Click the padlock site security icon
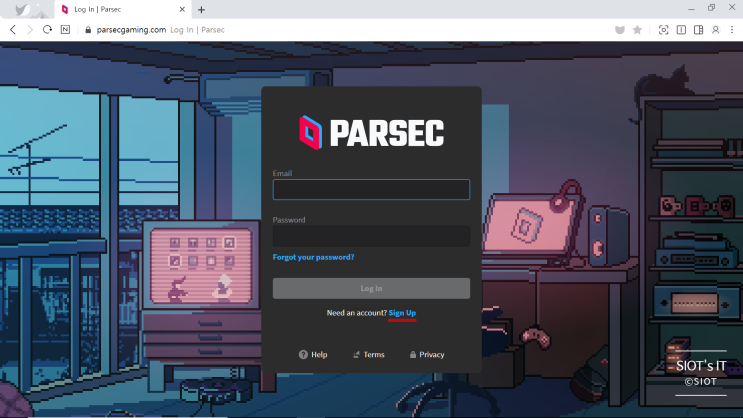Viewport: 743px width, 418px height. click(x=88, y=30)
